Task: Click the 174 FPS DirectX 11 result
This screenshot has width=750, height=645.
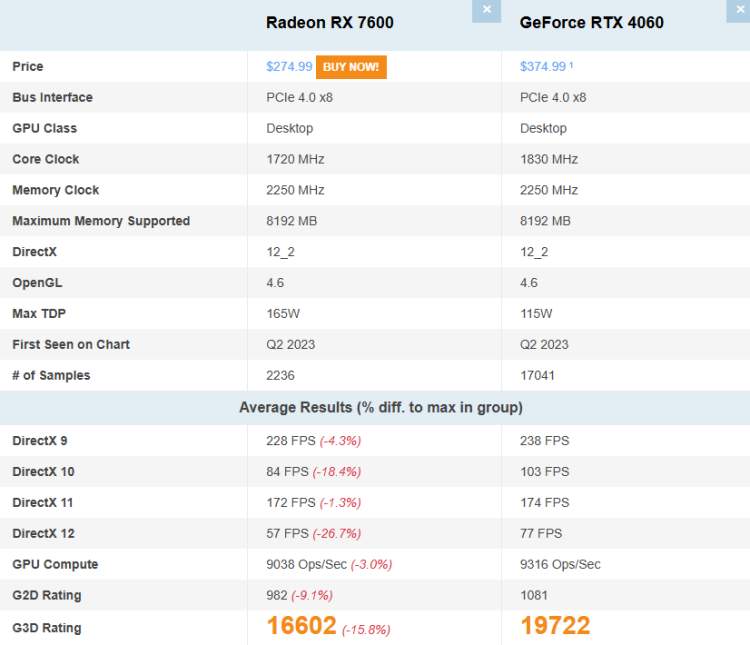Action: (544, 502)
